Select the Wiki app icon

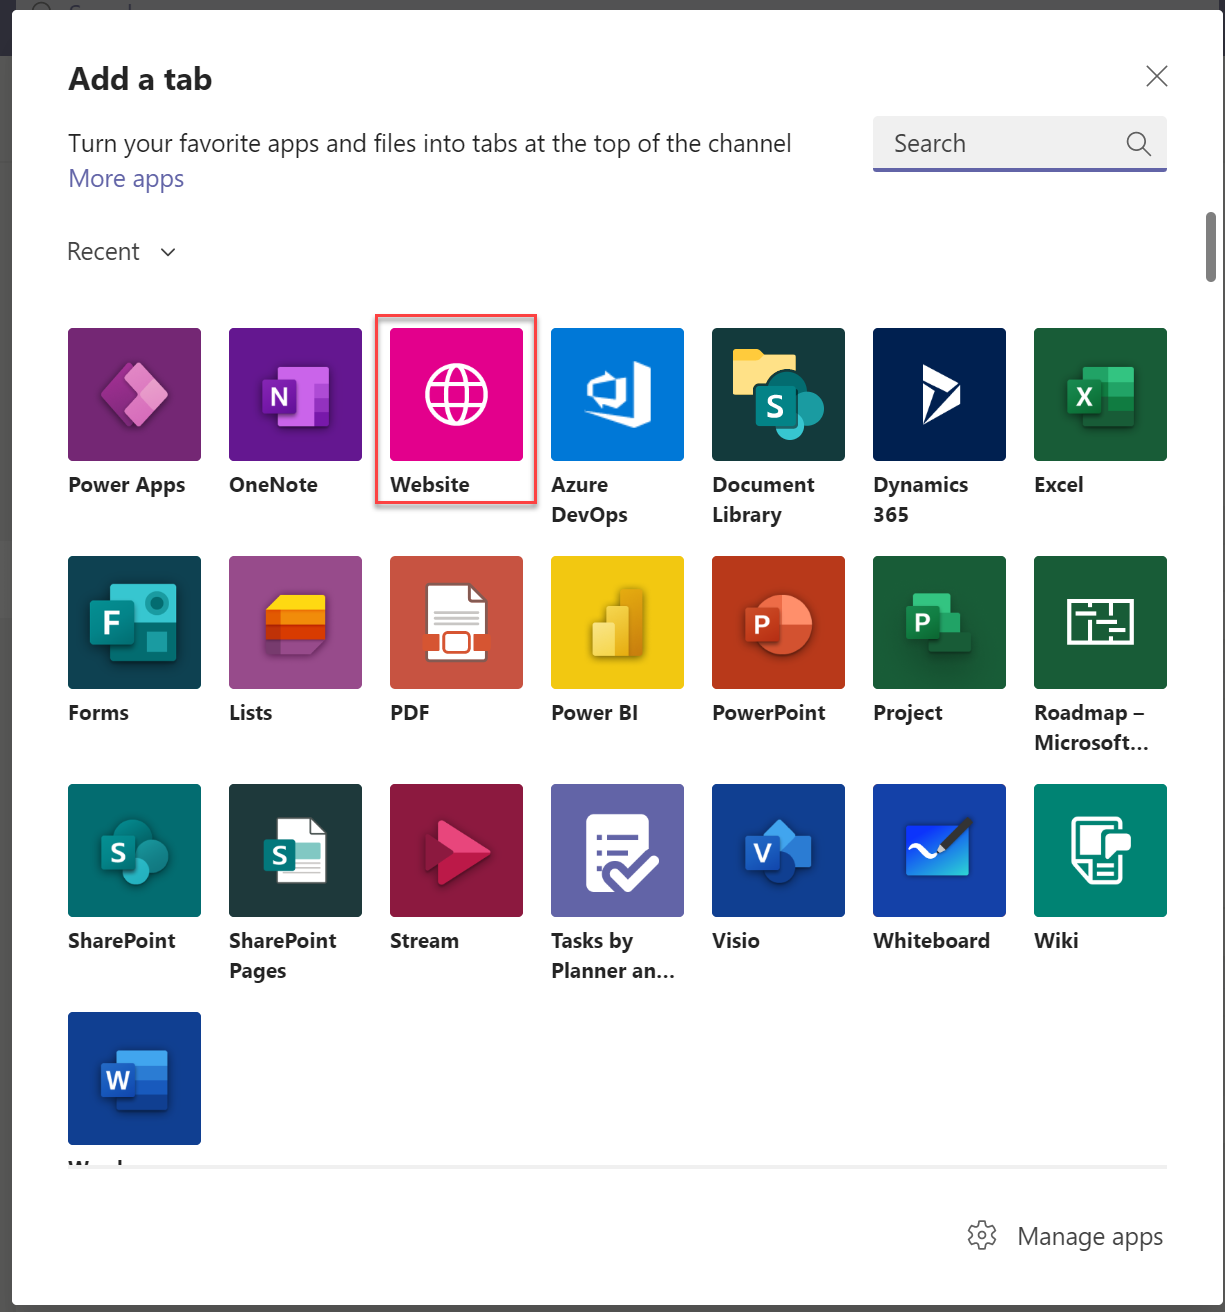point(1100,851)
